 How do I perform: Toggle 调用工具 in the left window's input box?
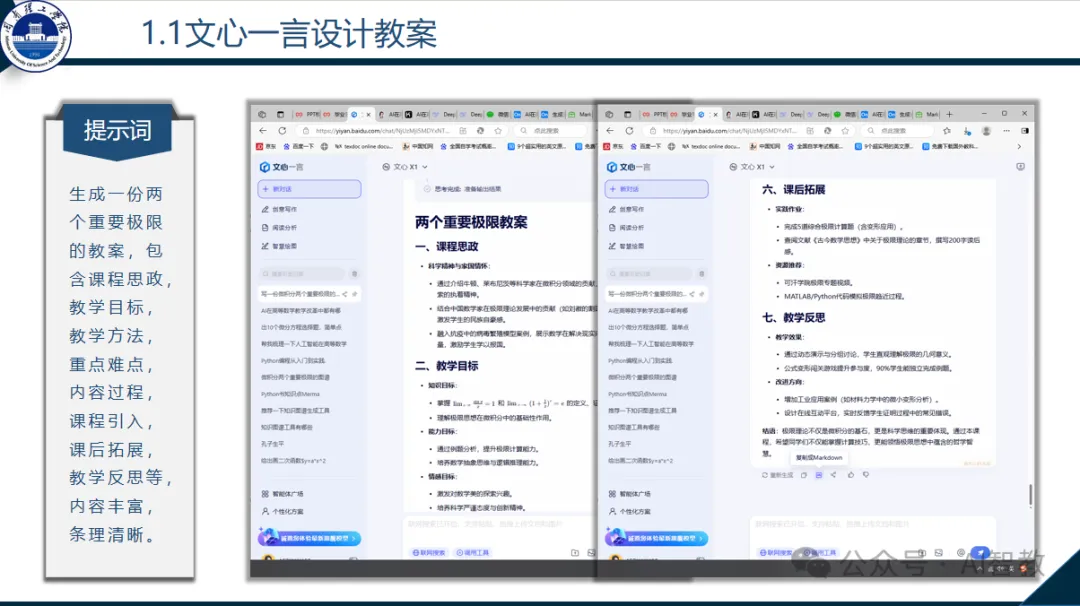[x=472, y=552]
